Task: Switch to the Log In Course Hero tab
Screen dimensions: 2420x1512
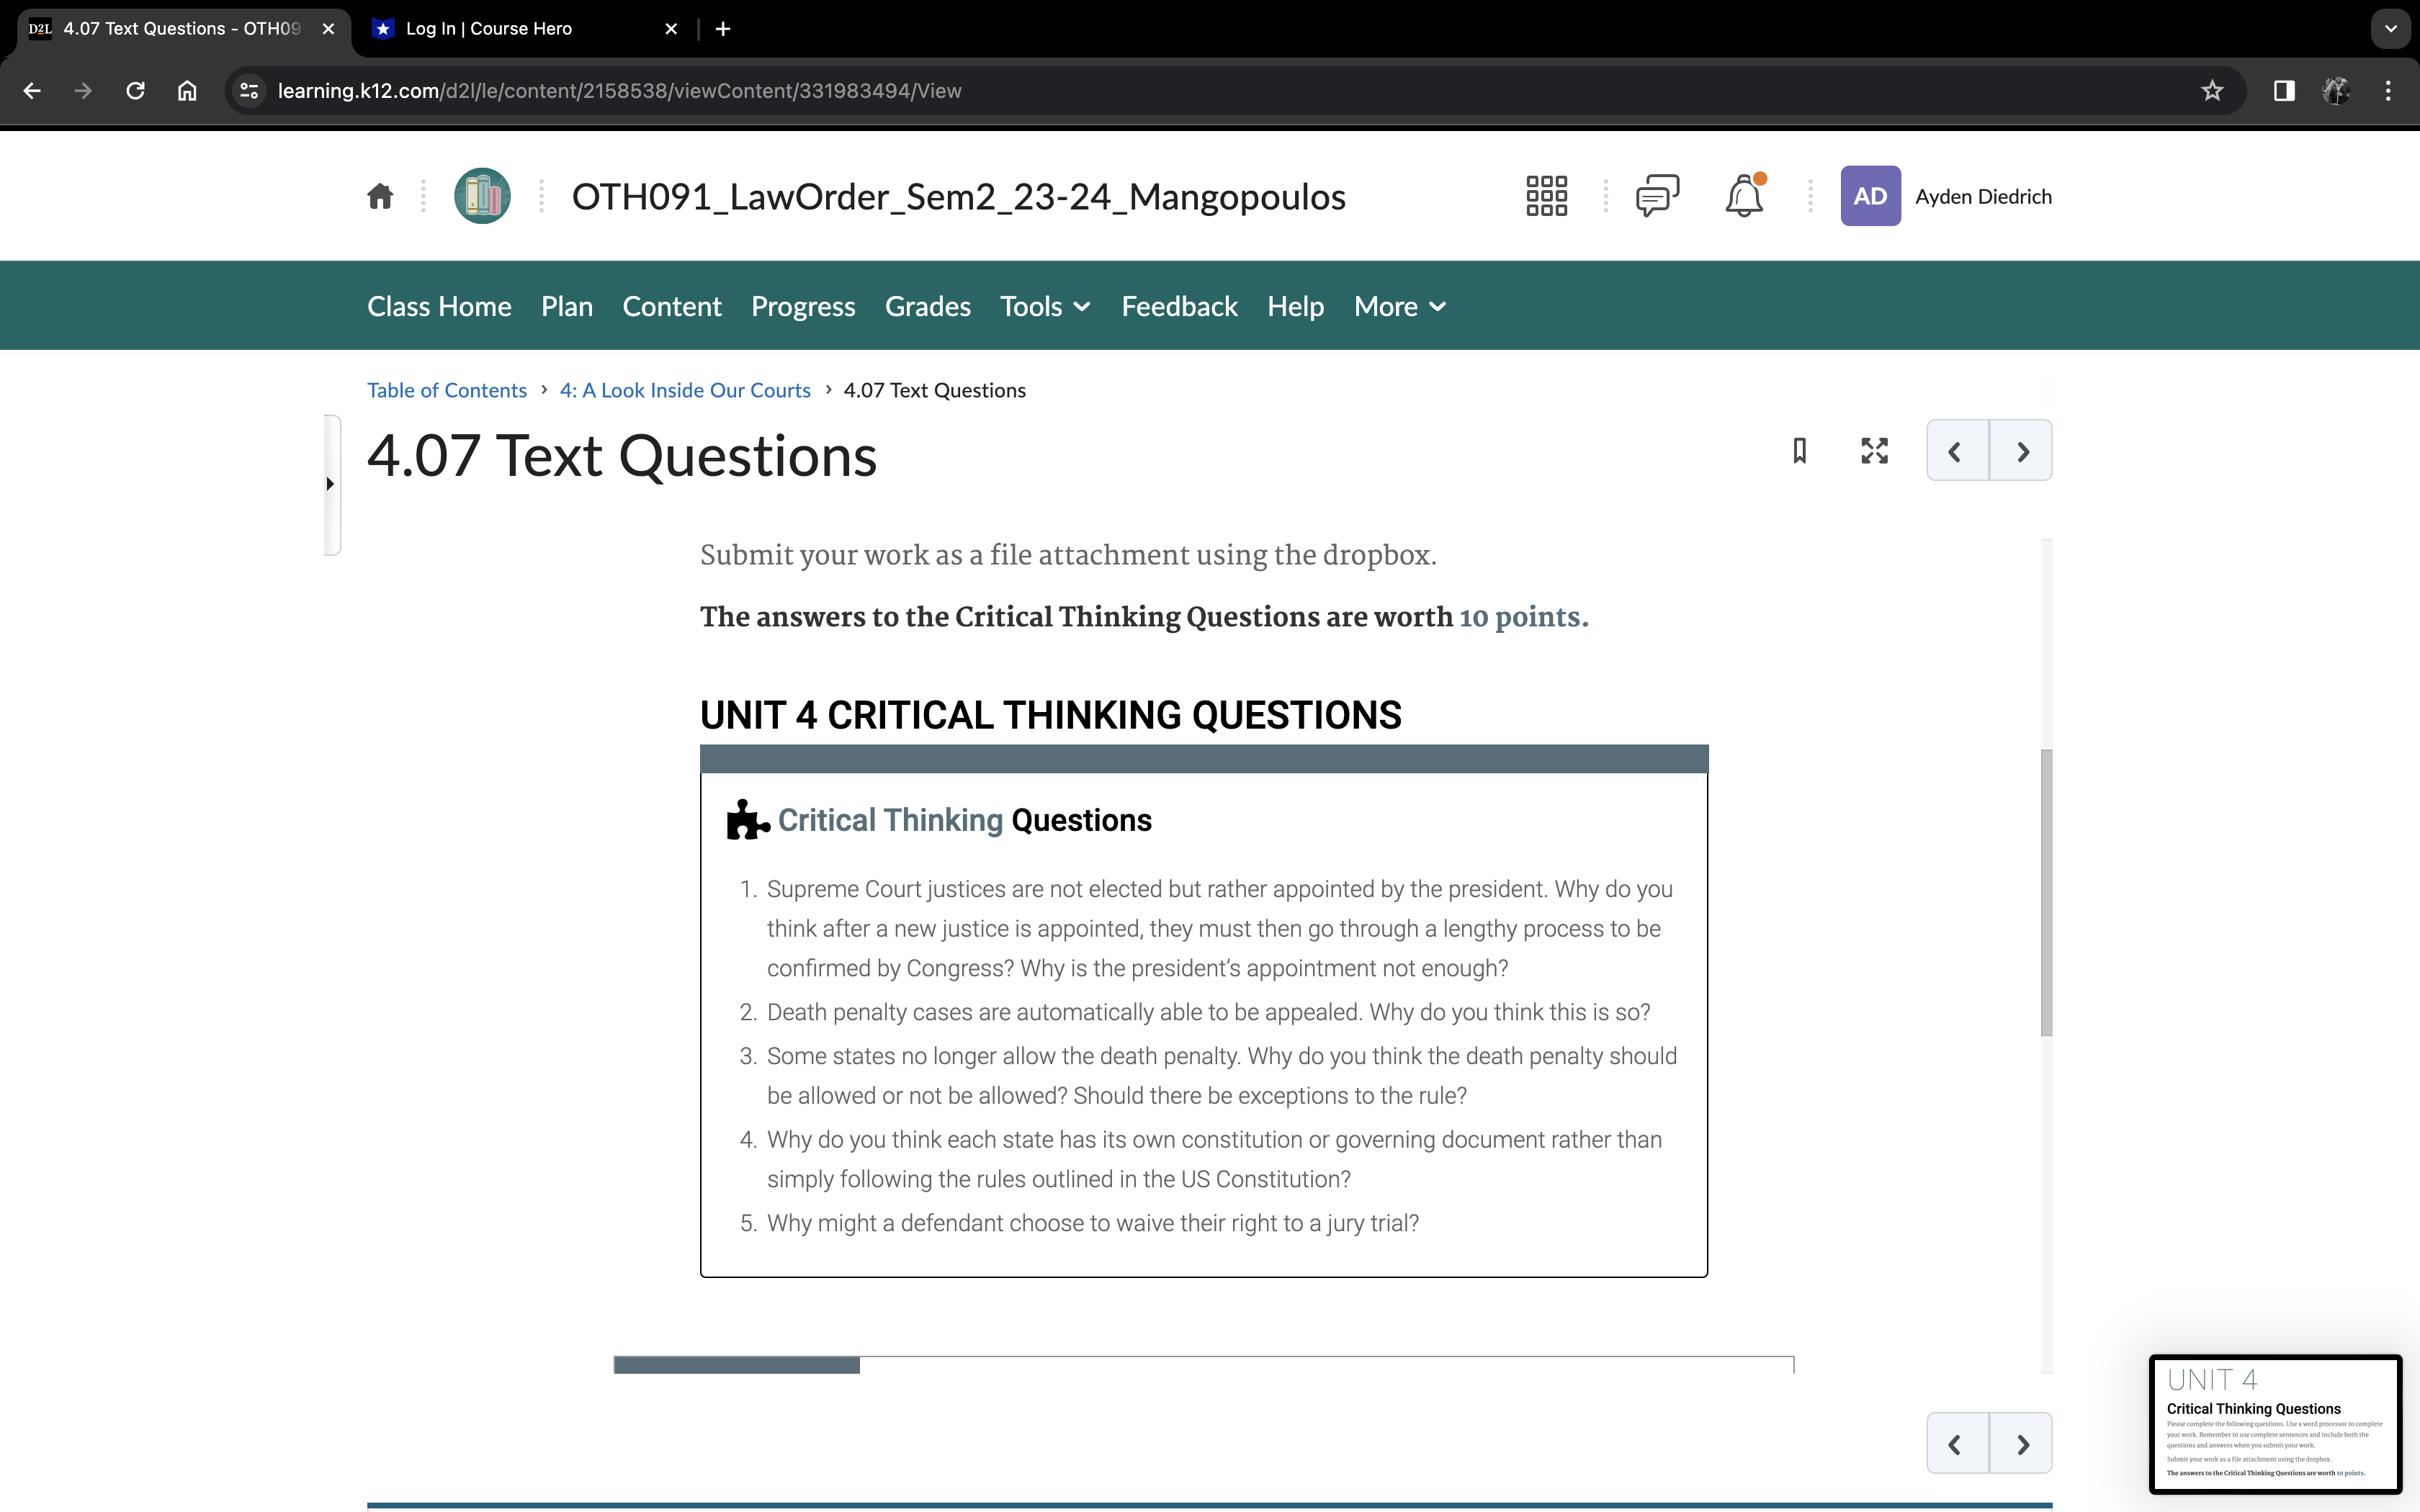Action: click(489, 28)
